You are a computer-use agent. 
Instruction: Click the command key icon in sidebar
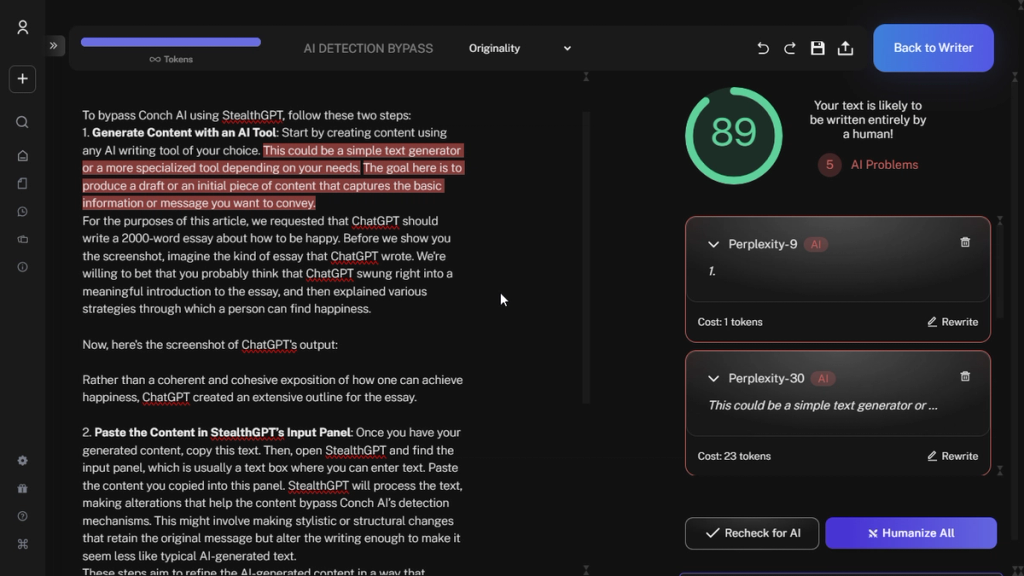[x=22, y=544]
